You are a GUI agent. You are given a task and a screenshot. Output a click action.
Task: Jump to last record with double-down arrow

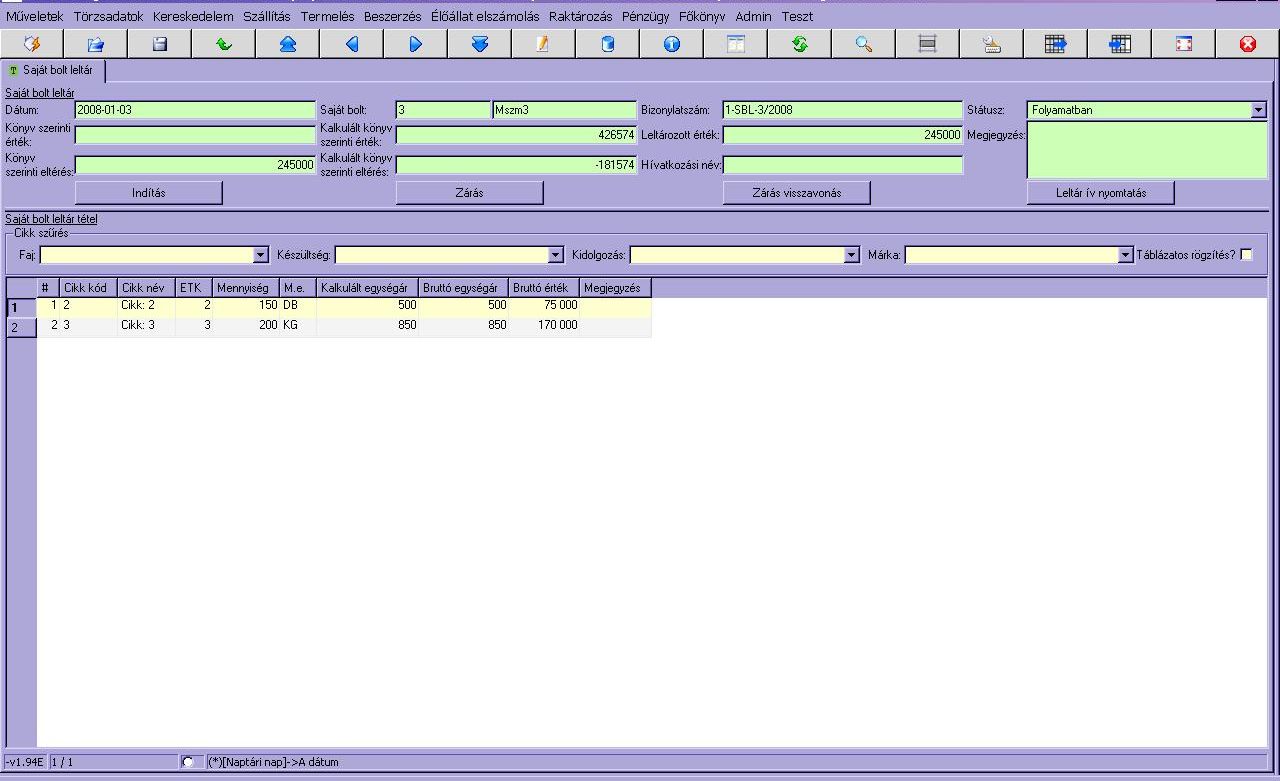(x=480, y=44)
